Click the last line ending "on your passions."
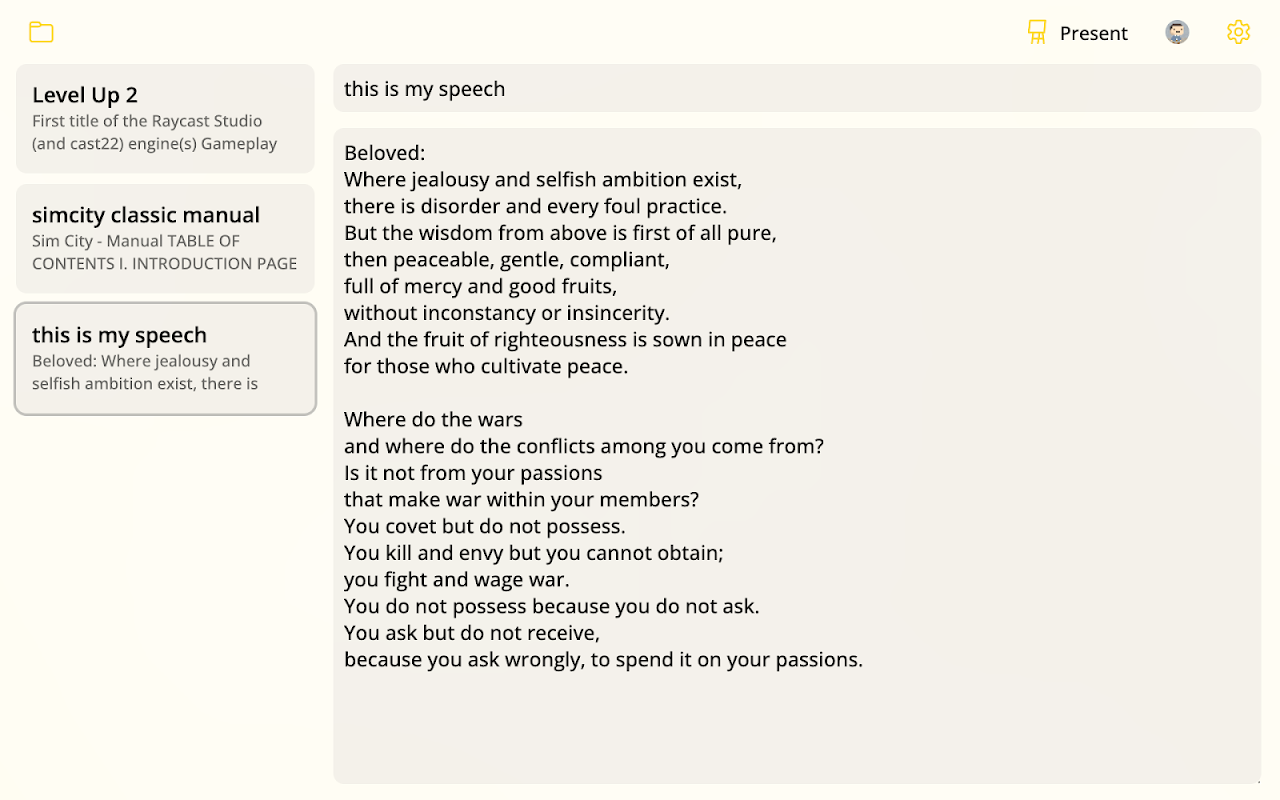This screenshot has height=800, width=1280. point(603,659)
